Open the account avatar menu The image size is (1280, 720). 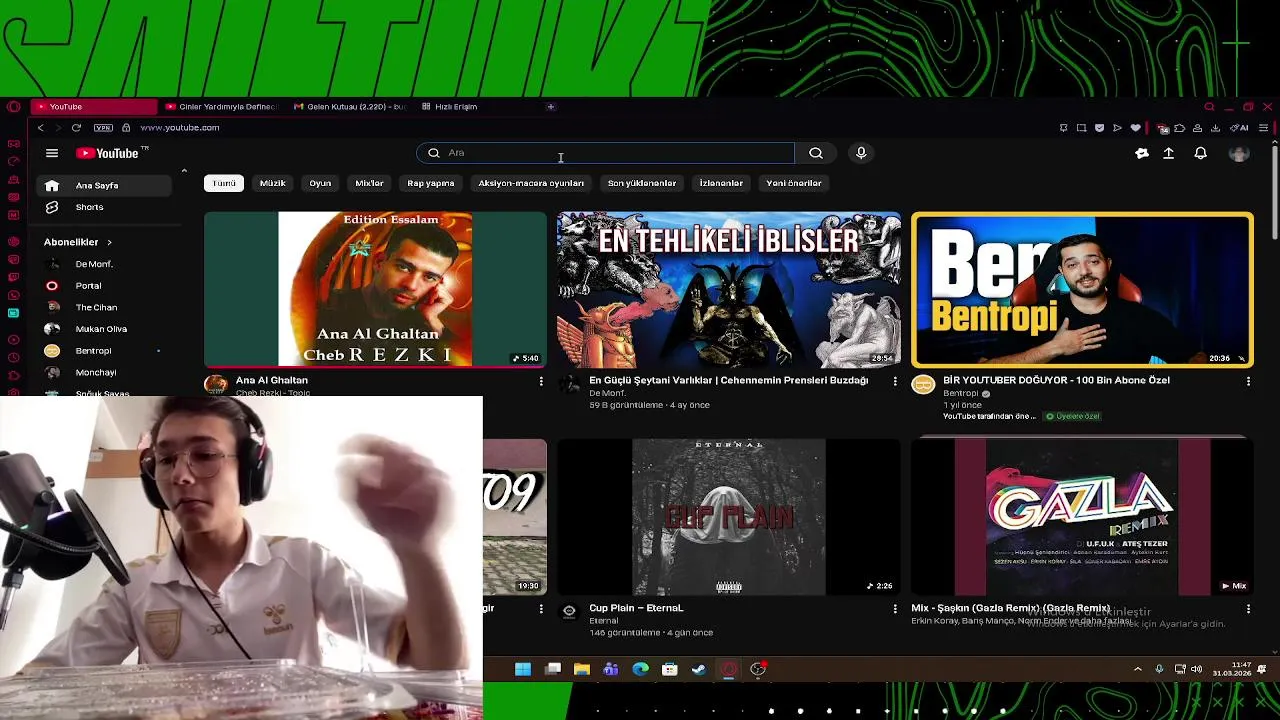pos(1239,153)
